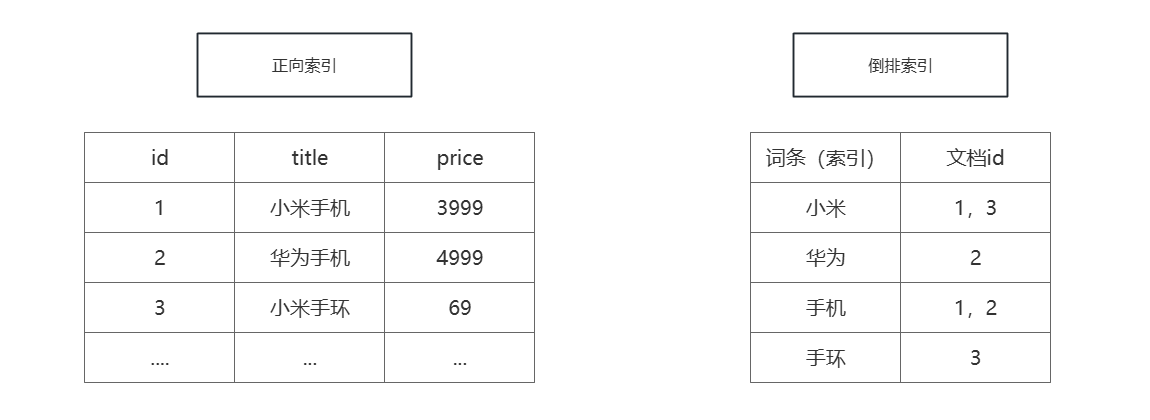Click the 倒排索引 box
Viewport: 1150px width, 420px height.
tap(900, 65)
